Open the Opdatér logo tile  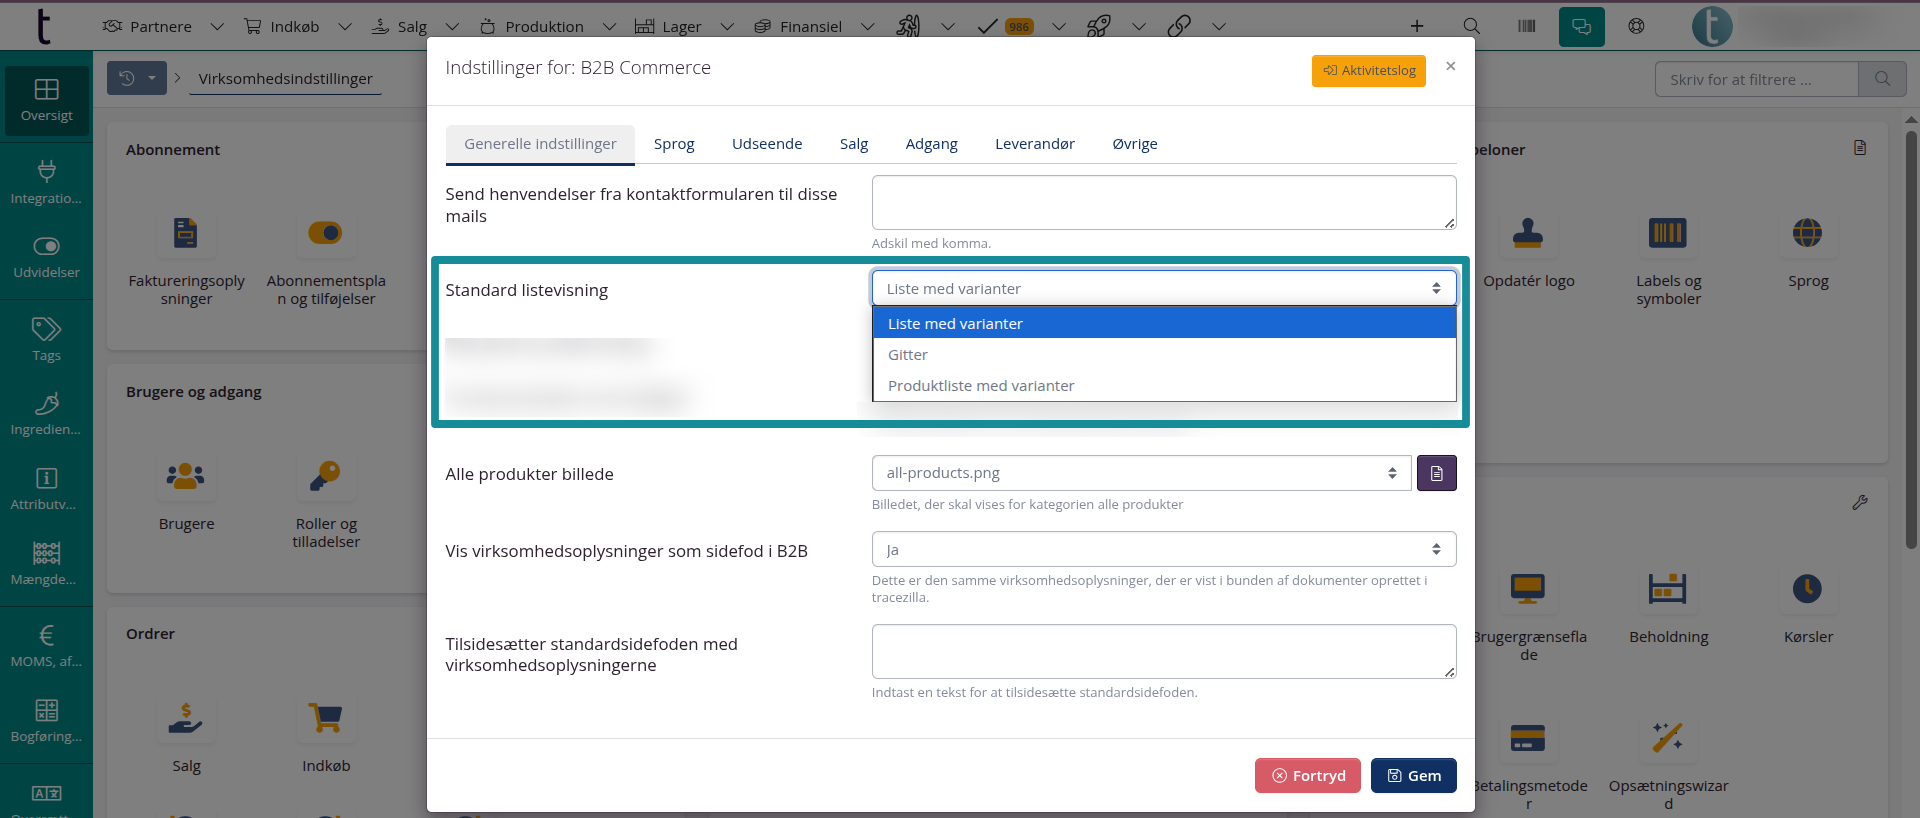pyautogui.click(x=1528, y=252)
